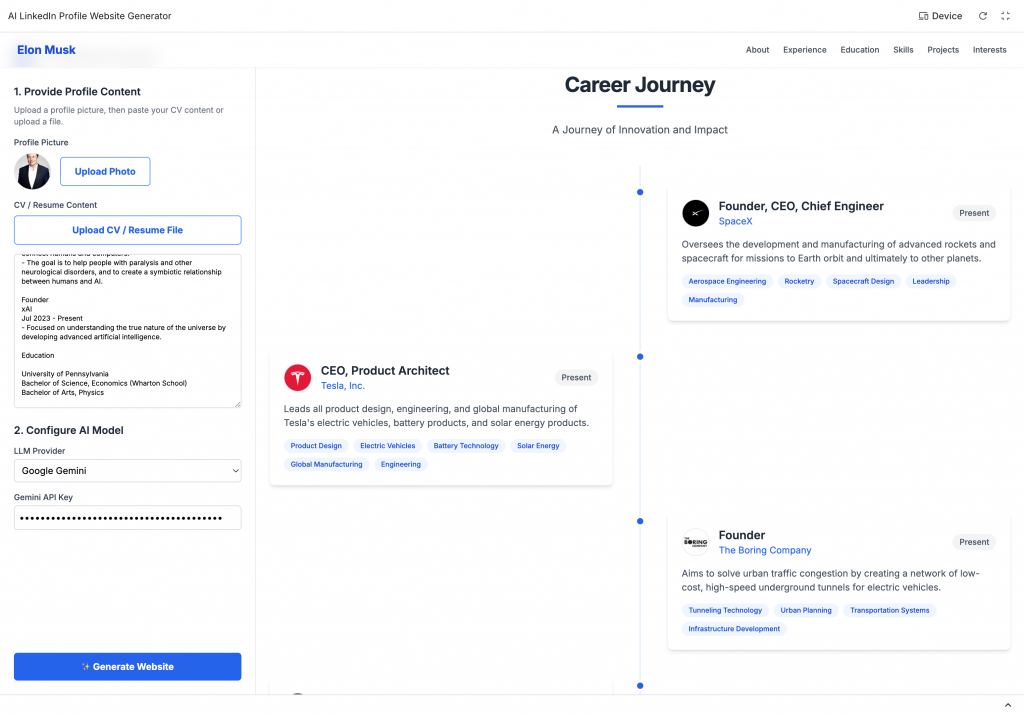
Task: Click the Aerospace Engineering tag
Action: pyautogui.click(x=727, y=281)
